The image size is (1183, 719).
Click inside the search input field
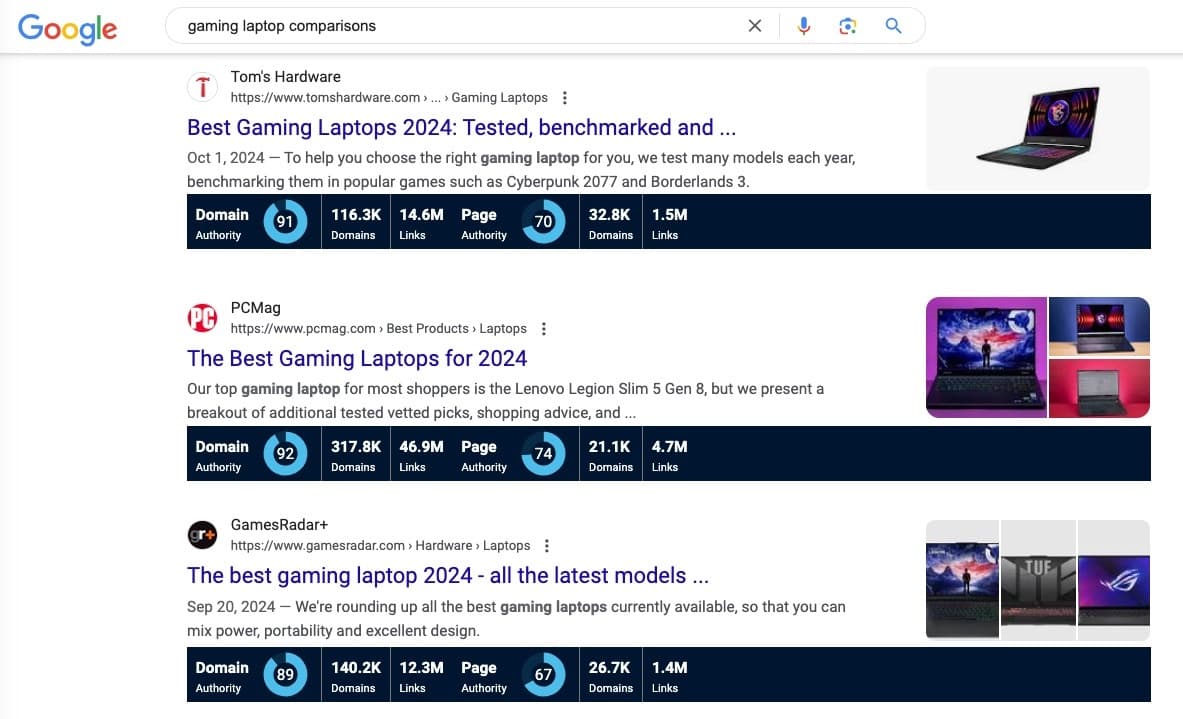450,26
